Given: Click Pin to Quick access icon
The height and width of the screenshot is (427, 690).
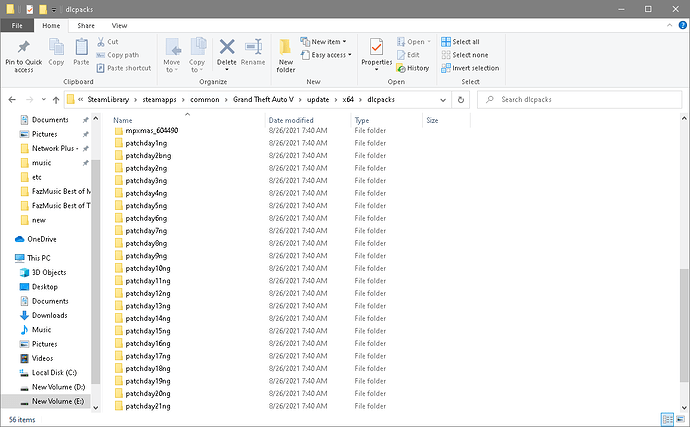Looking at the screenshot, I should pyautogui.click(x=23, y=47).
